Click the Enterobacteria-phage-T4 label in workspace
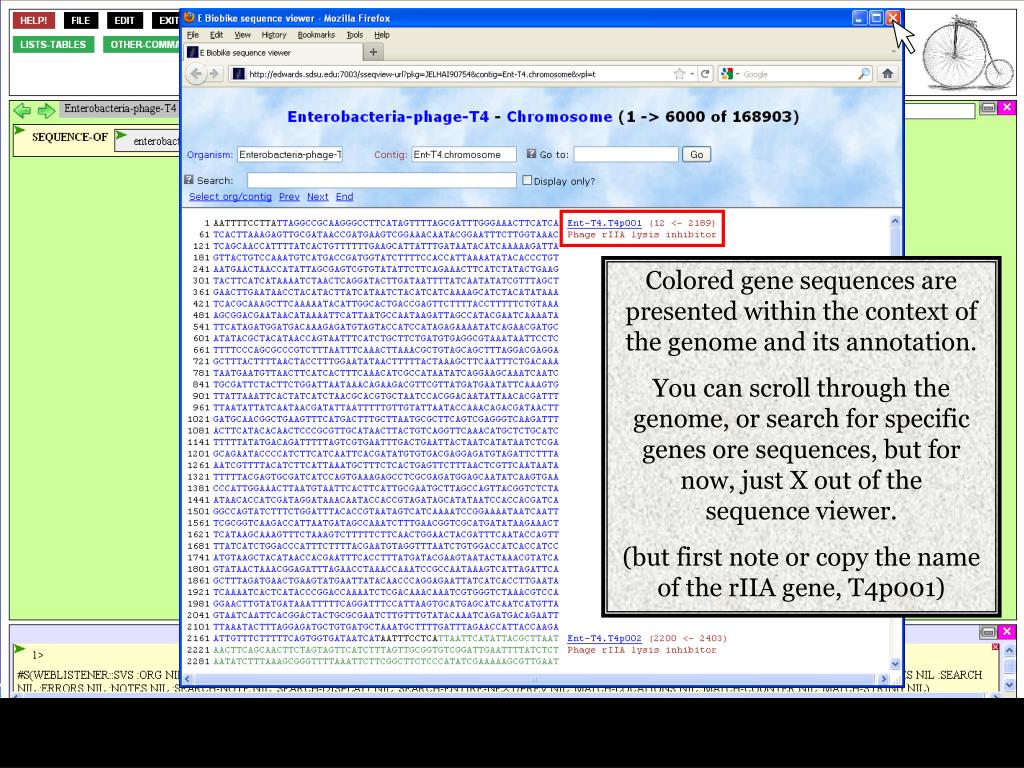This screenshot has height=768, width=1024. coord(120,108)
